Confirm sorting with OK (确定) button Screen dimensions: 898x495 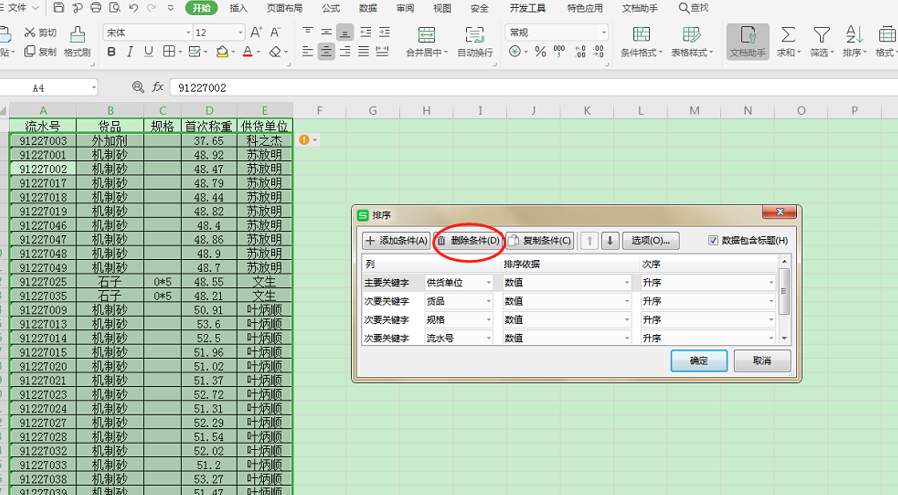tap(699, 361)
